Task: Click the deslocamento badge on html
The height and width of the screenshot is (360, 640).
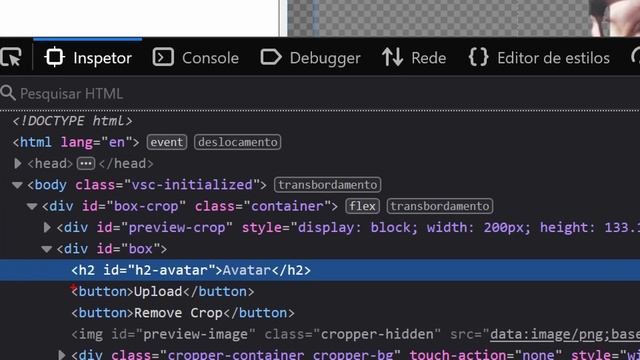Action: coord(238,142)
